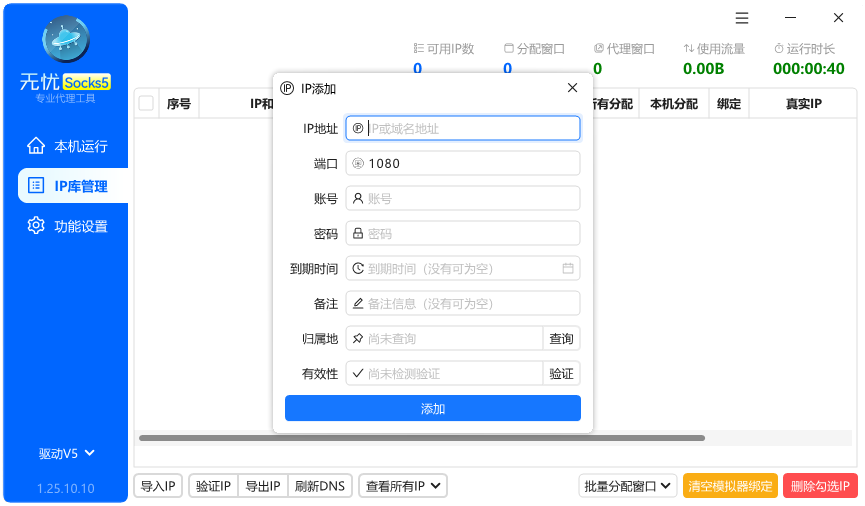Open the 查看所有IP dropdown
The height and width of the screenshot is (506, 865).
[x=403, y=487]
